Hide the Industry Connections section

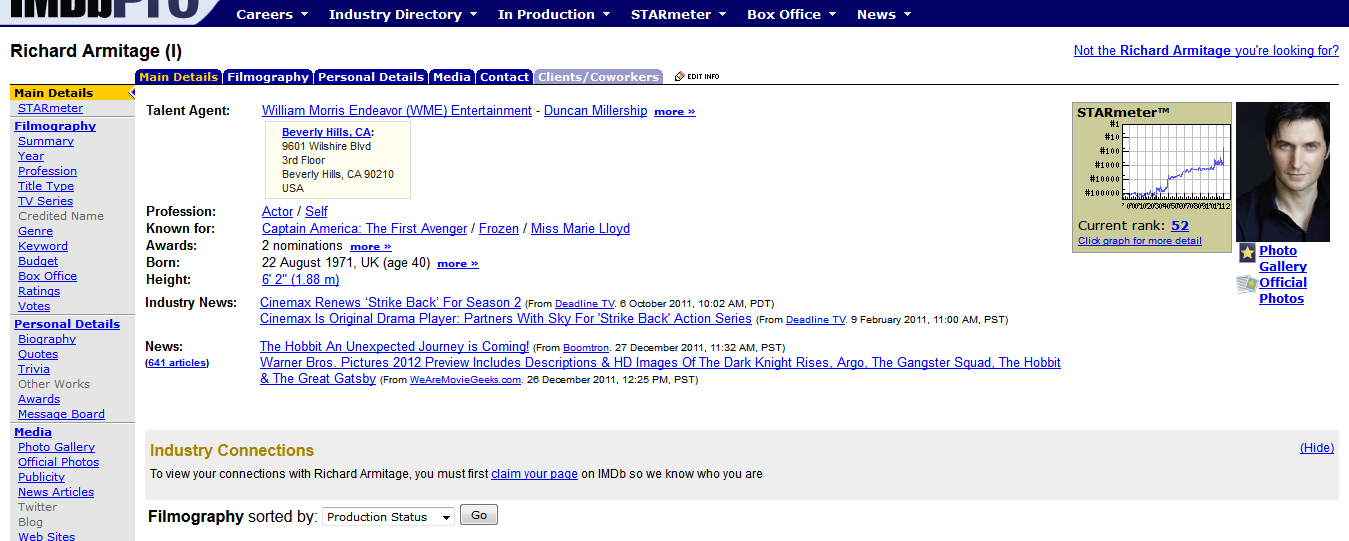(x=1316, y=448)
